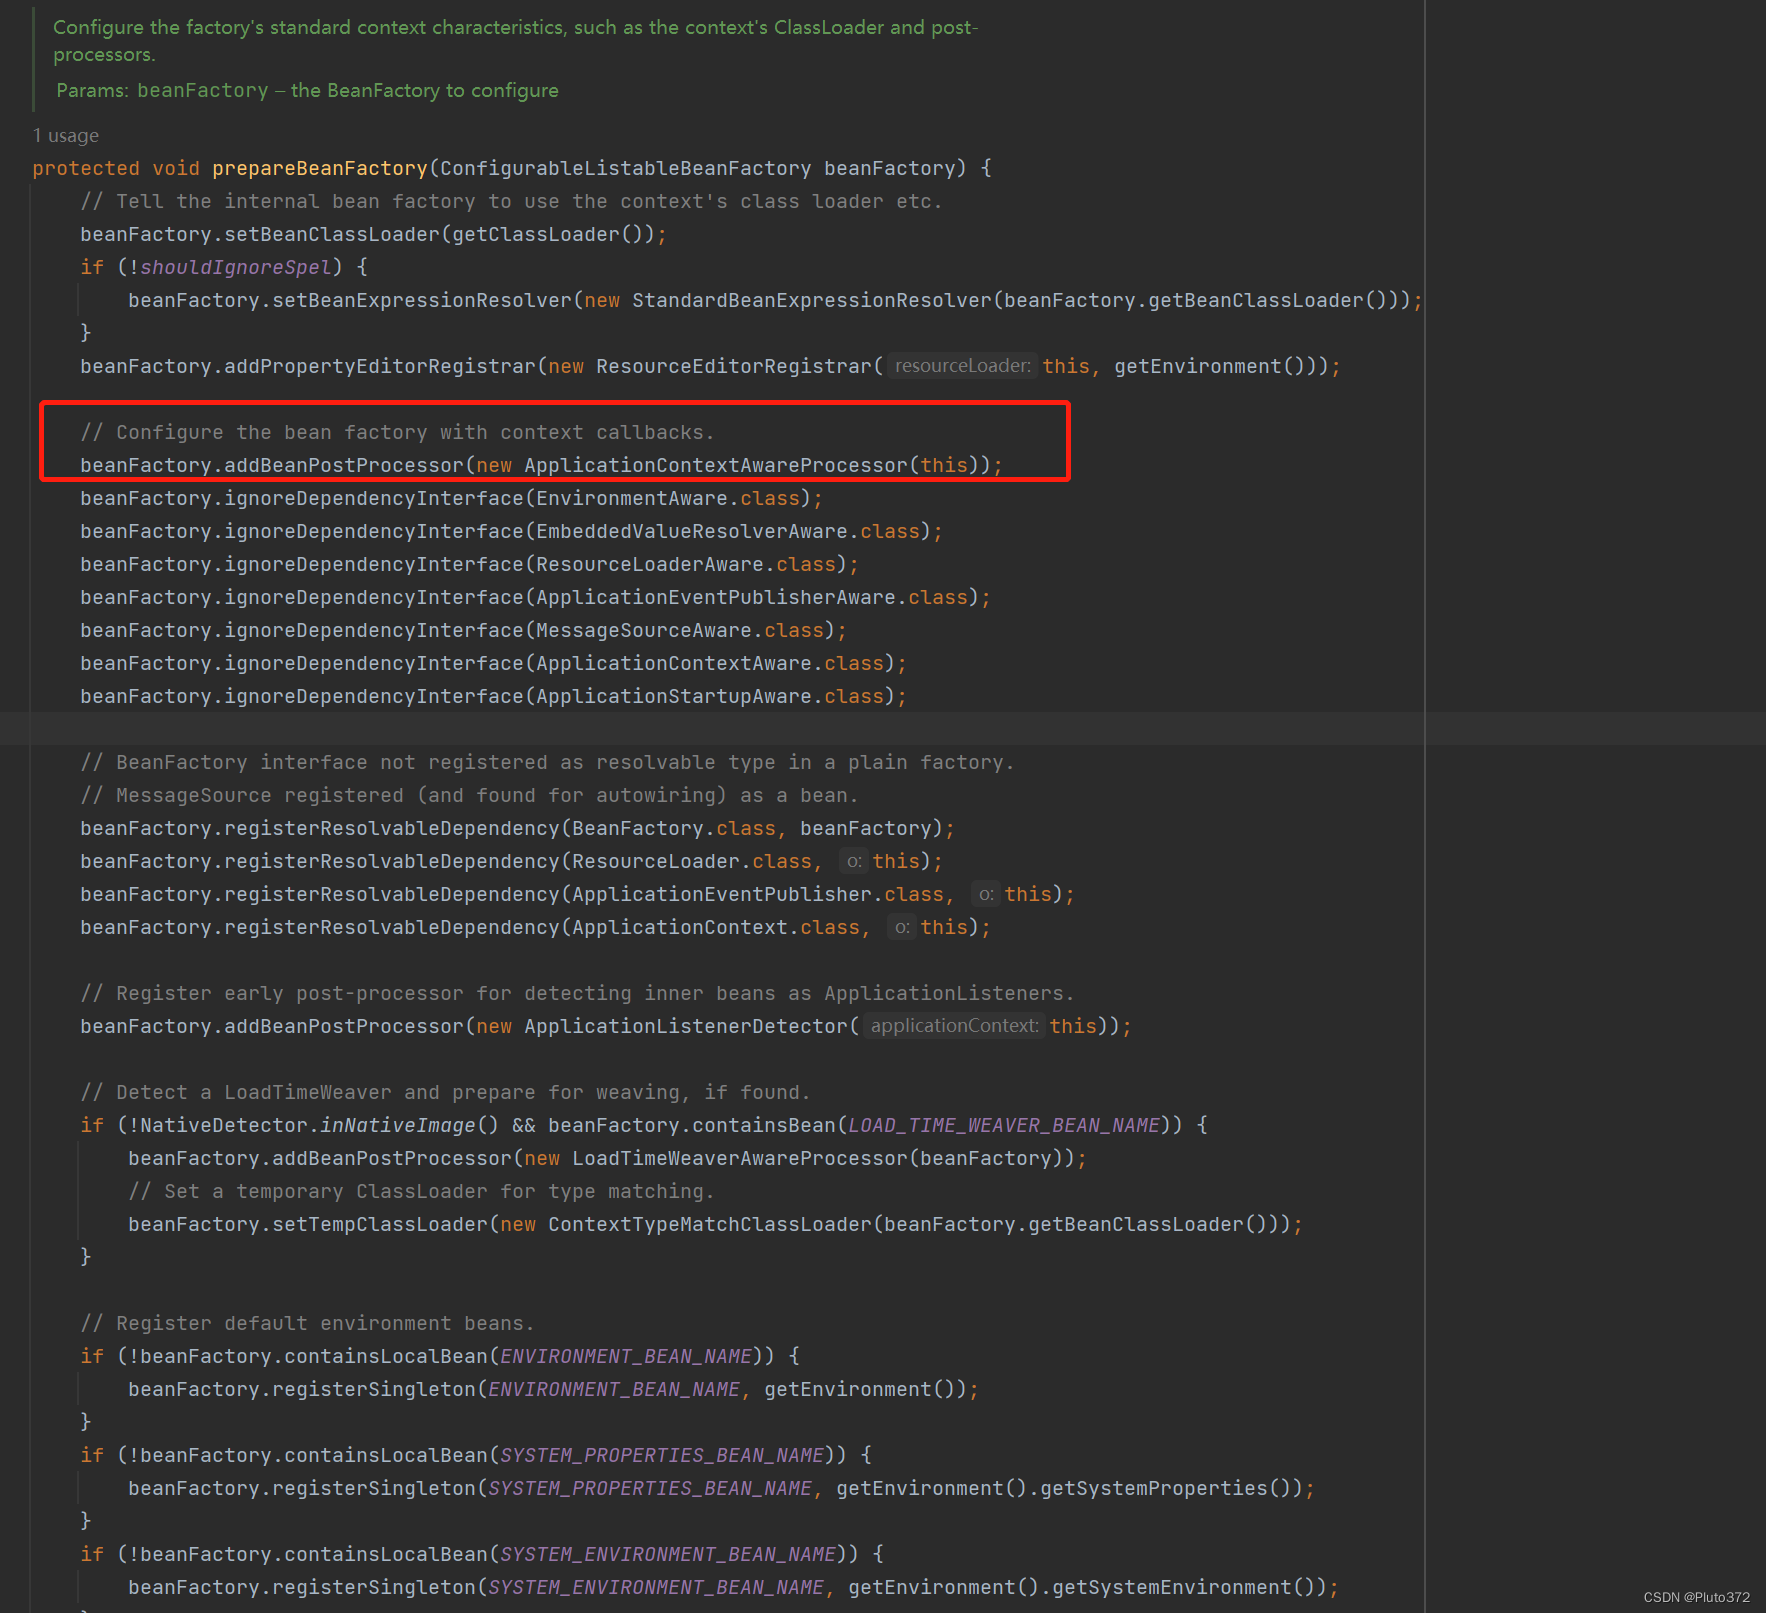
Task: Click ApplicationEventPublisher.class argument
Action: [758, 894]
